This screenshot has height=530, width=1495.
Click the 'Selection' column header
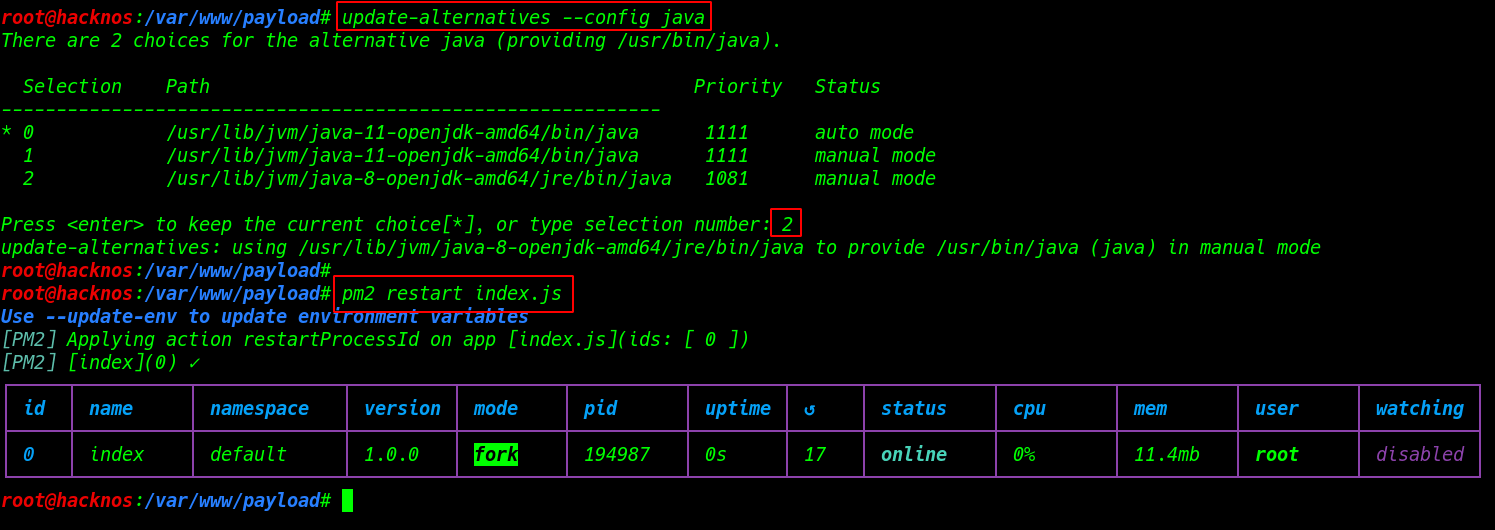coord(72,87)
